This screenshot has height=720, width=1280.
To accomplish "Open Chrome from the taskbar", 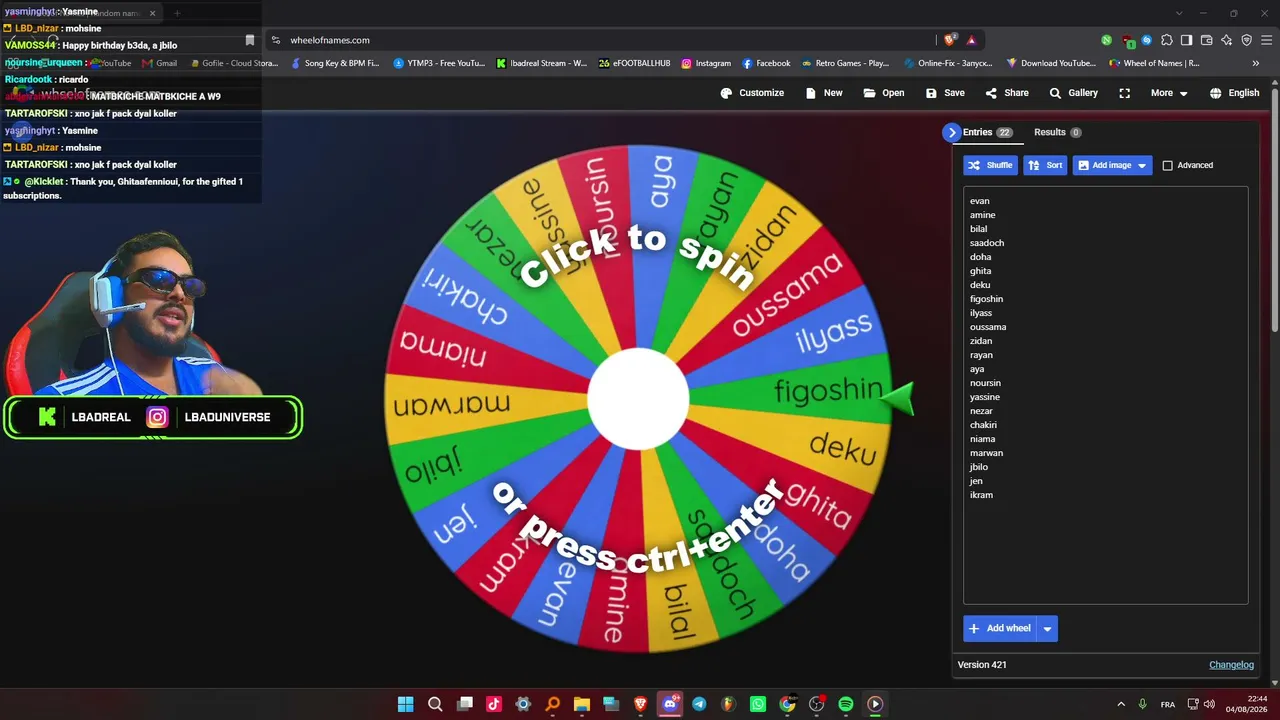I will pyautogui.click(x=787, y=704).
